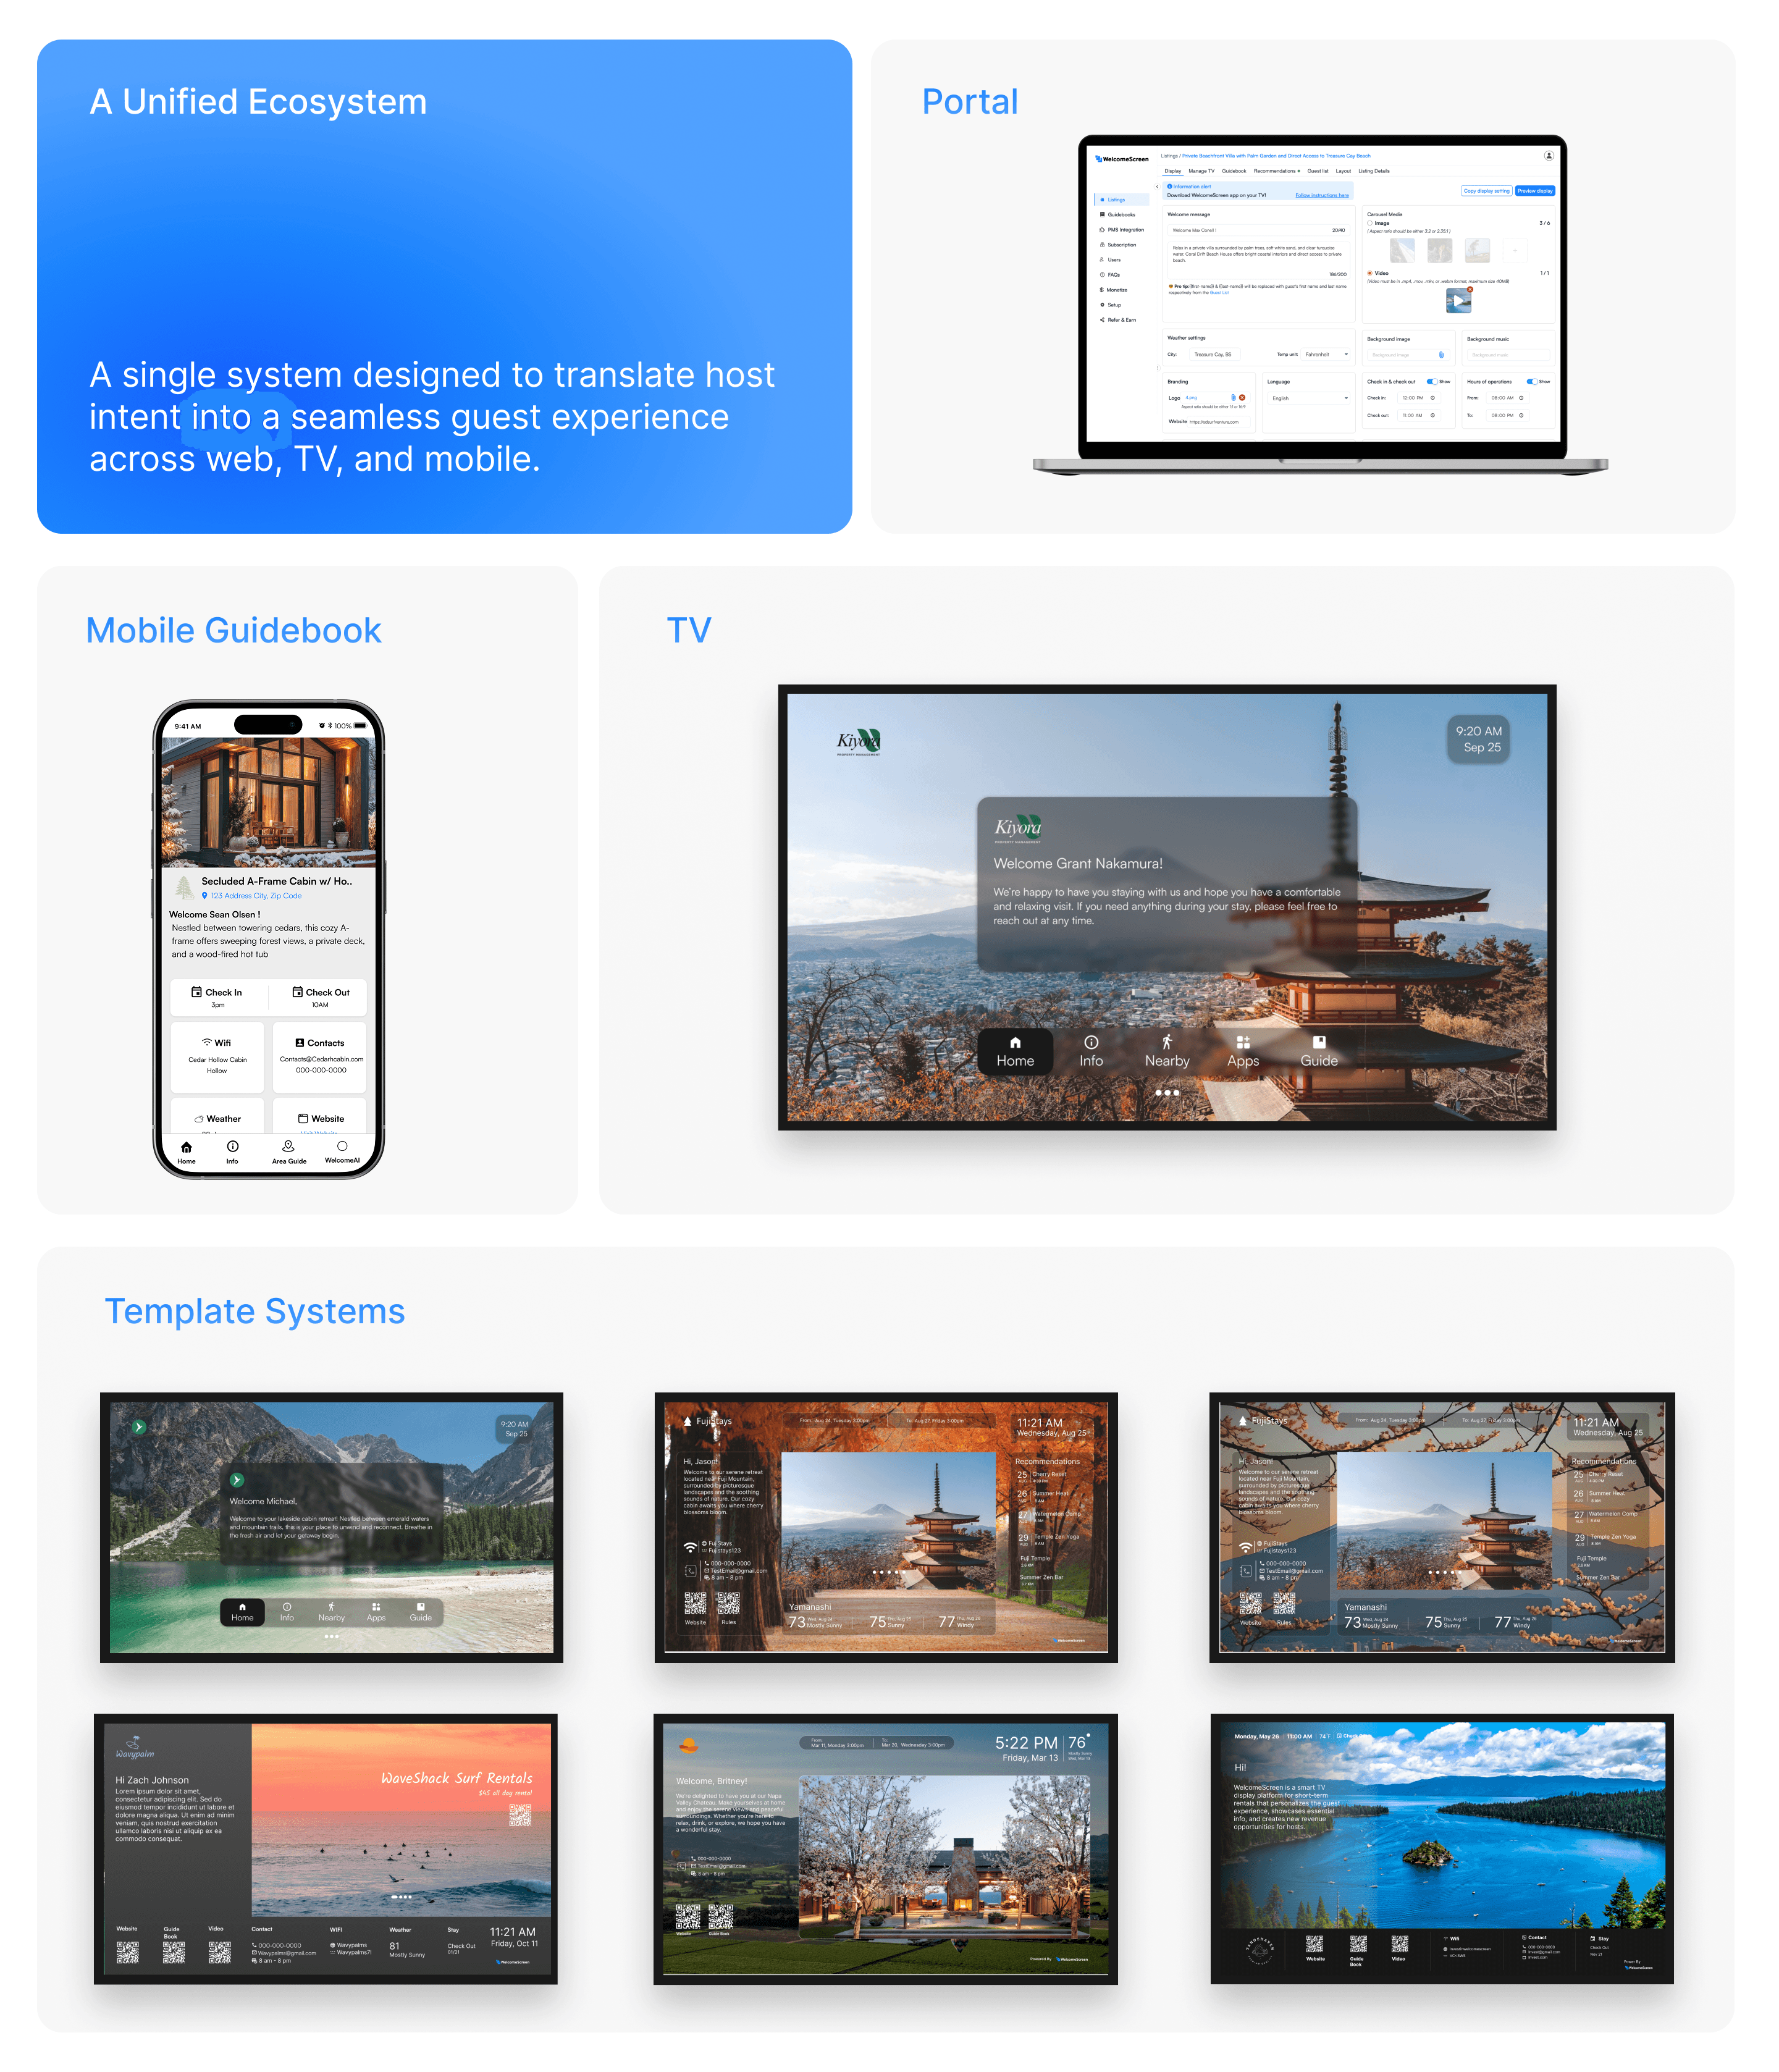Toggle Check in & check out Show switch
Image resolution: width=1779 pixels, height=2072 pixels.
1432,381
